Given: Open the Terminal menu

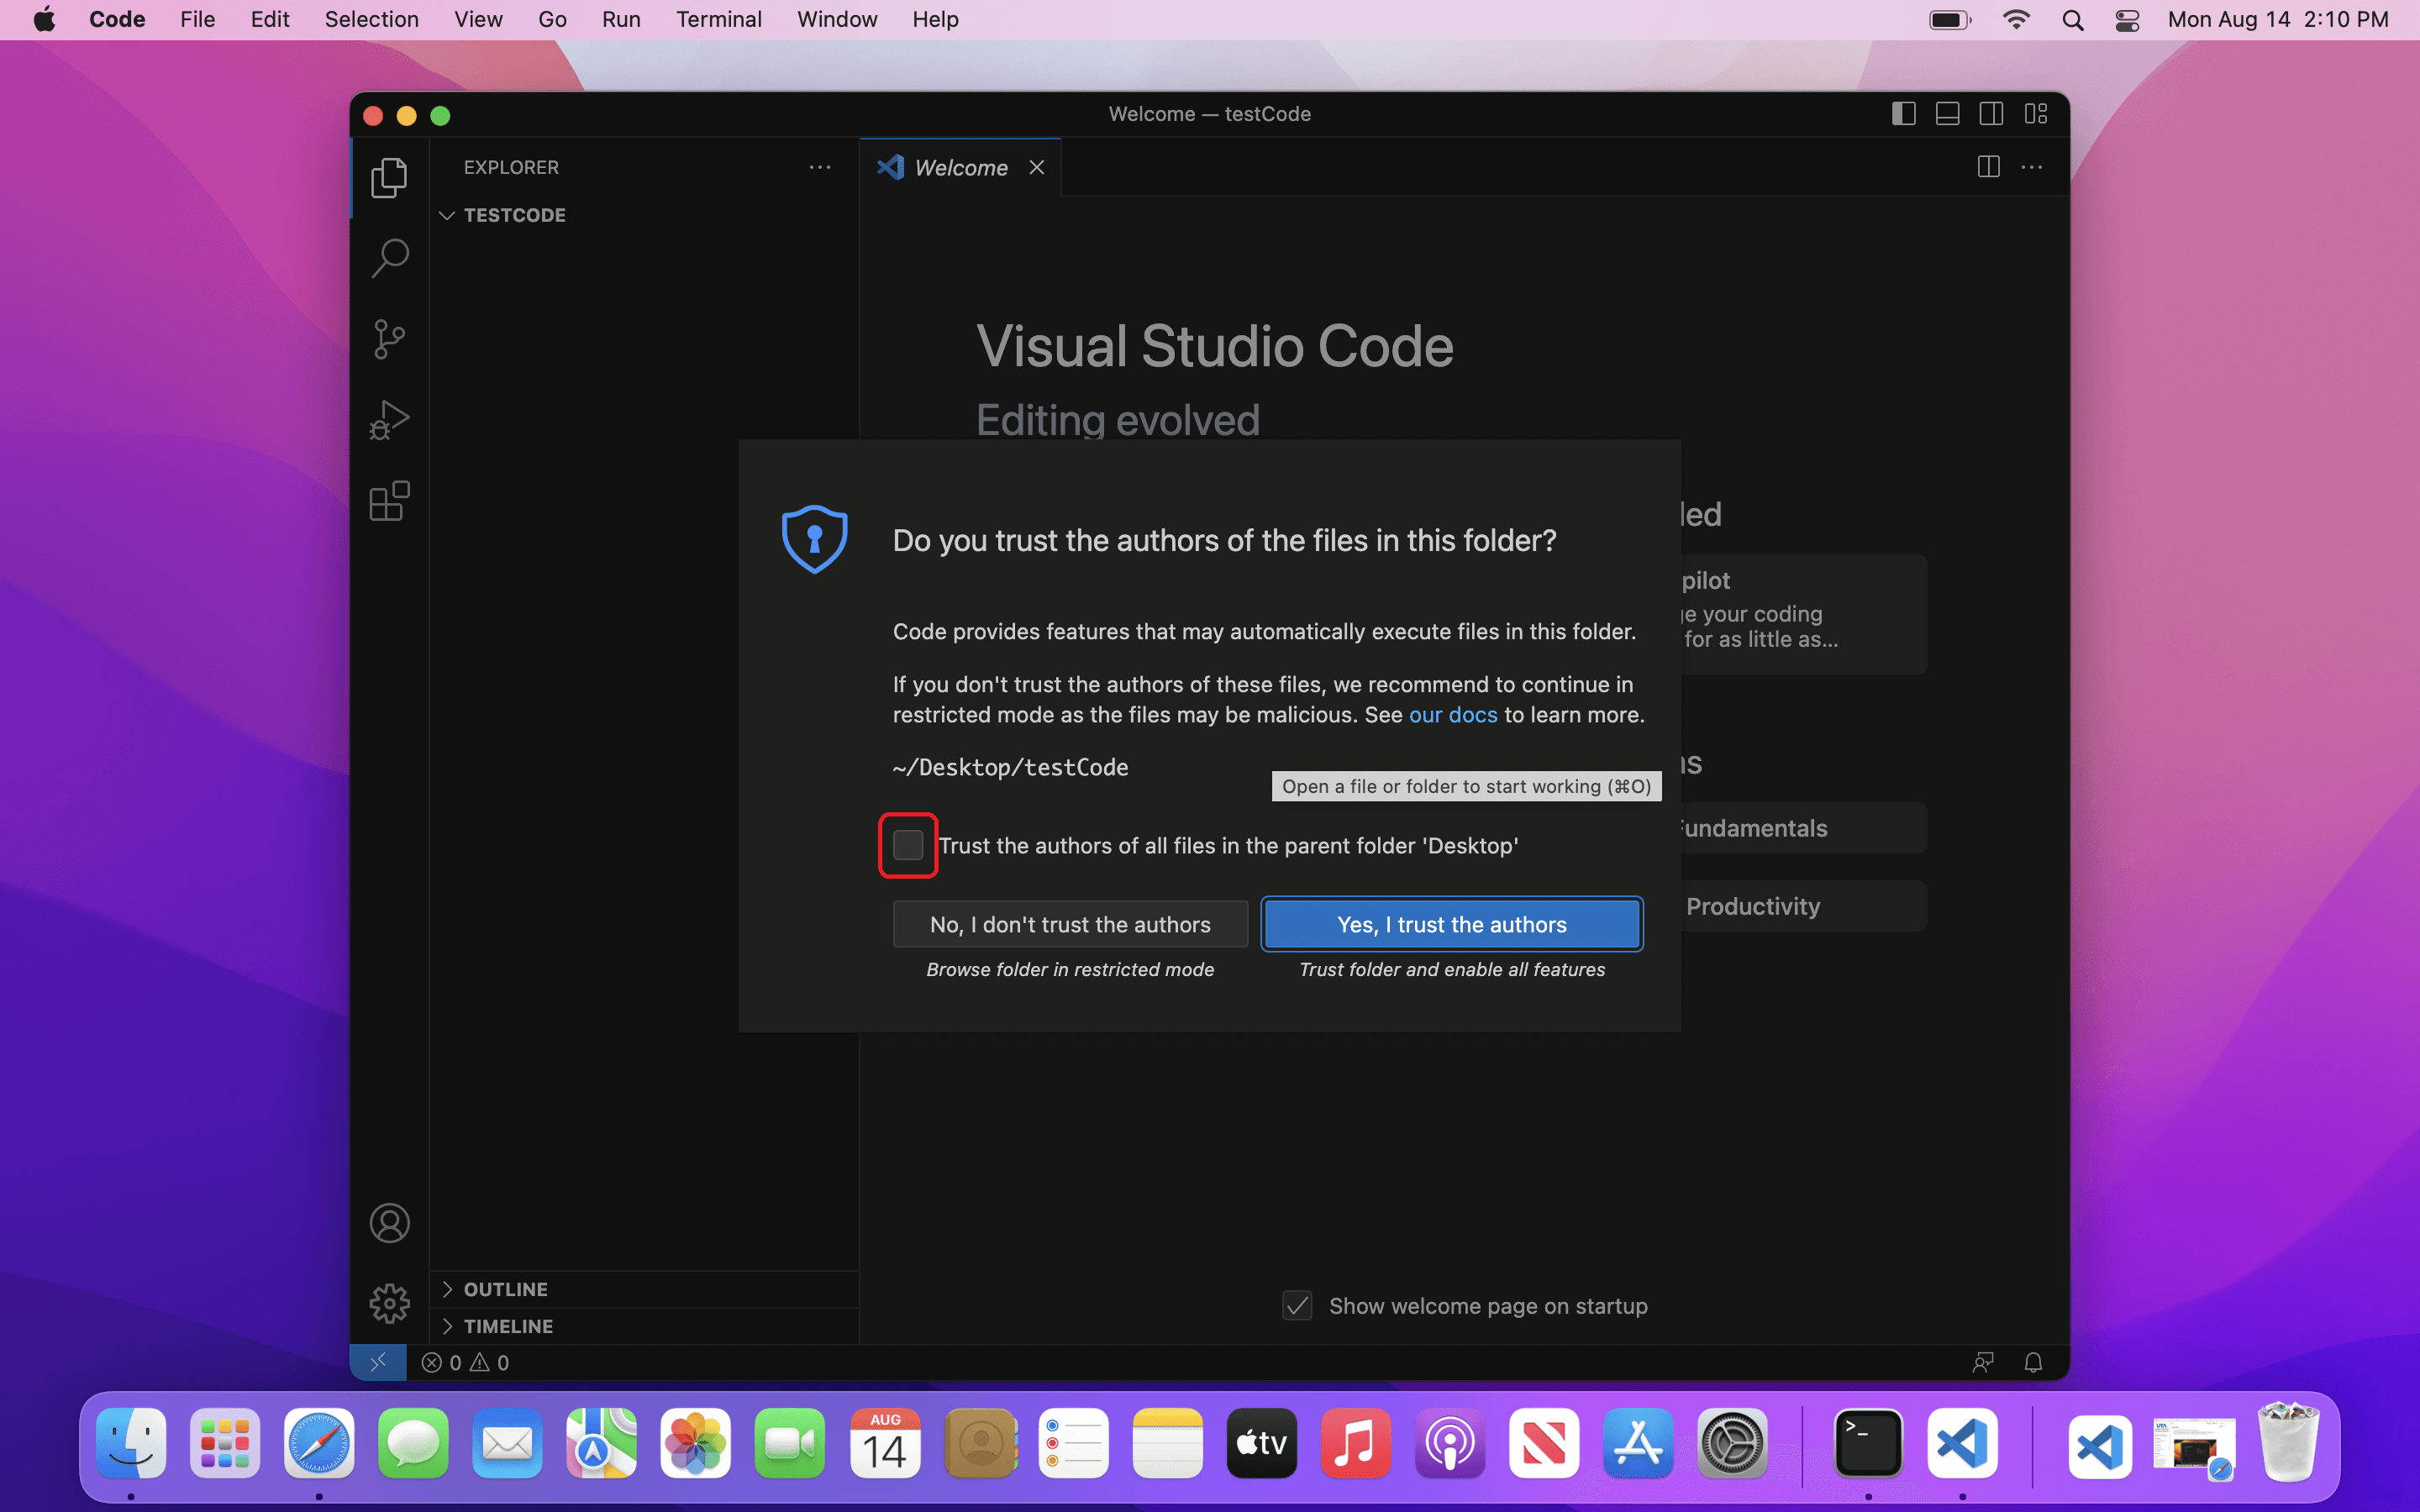Looking at the screenshot, I should 718,19.
